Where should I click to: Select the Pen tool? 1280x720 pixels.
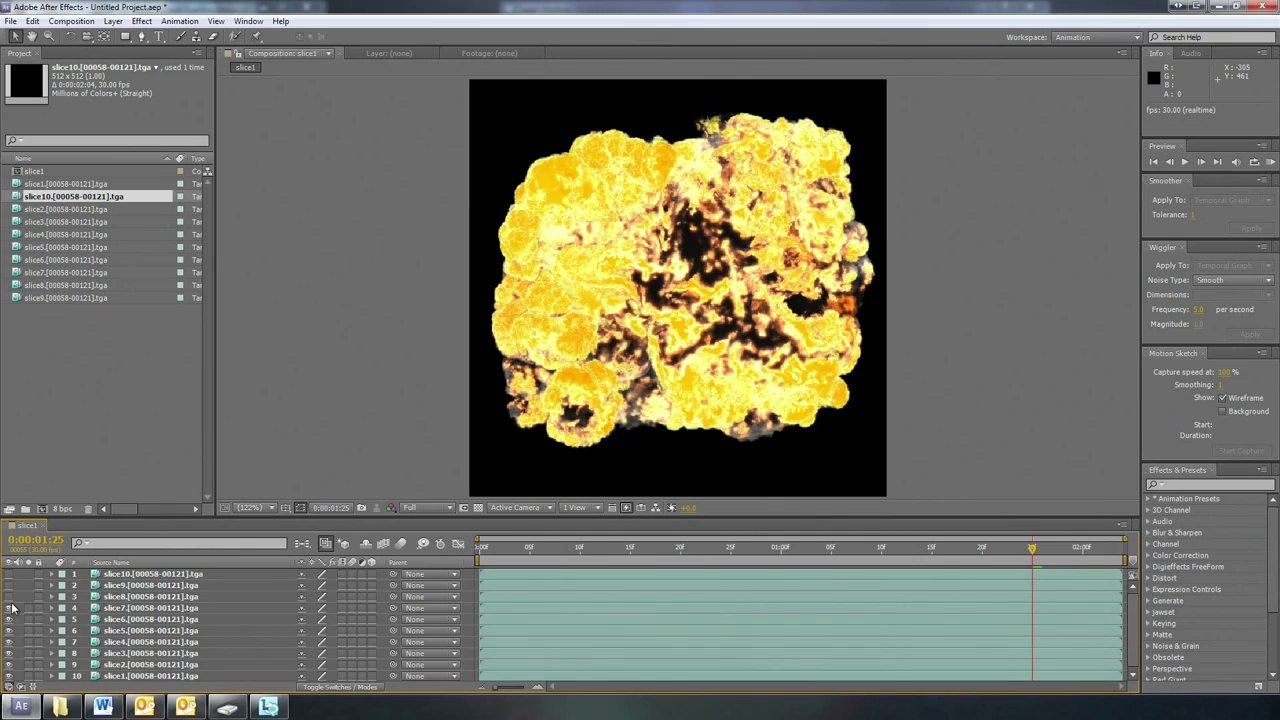coord(141,37)
